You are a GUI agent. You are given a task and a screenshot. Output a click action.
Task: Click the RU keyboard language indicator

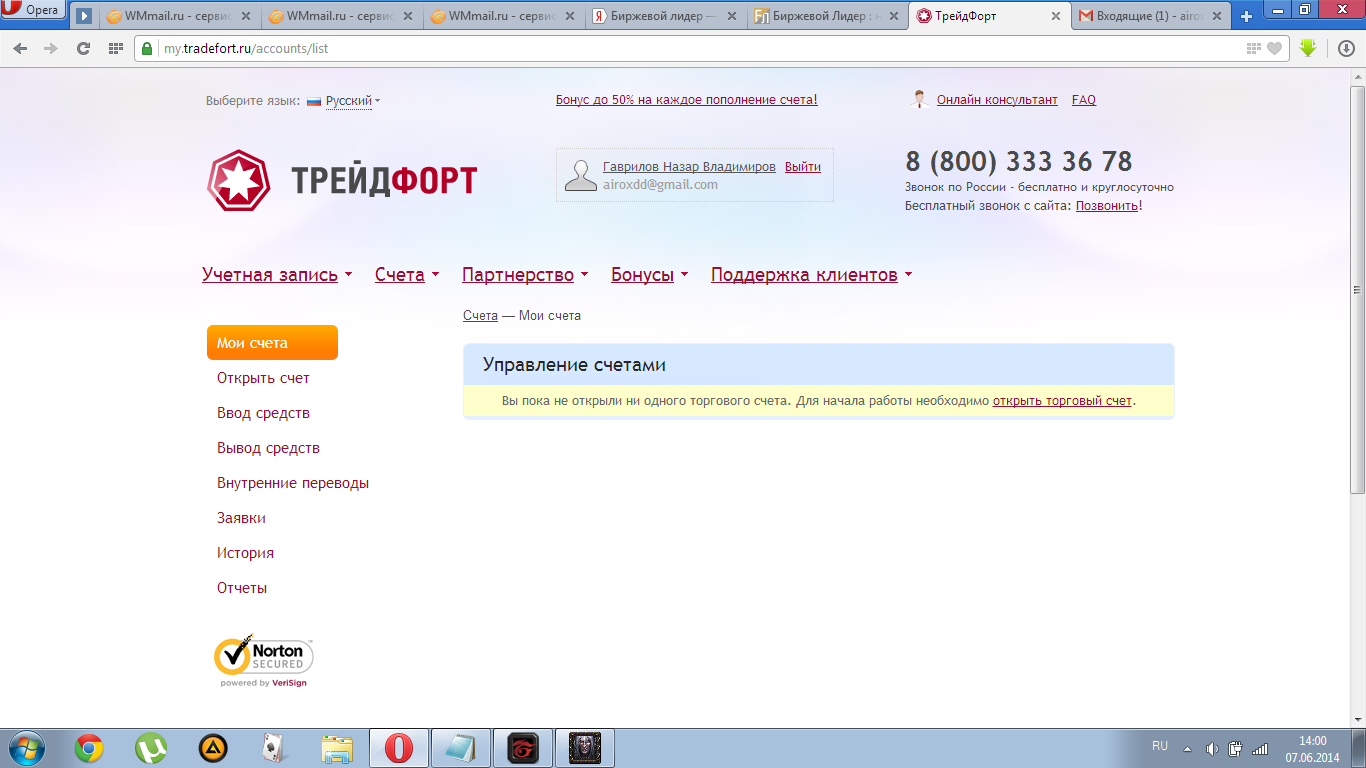[x=1160, y=746]
